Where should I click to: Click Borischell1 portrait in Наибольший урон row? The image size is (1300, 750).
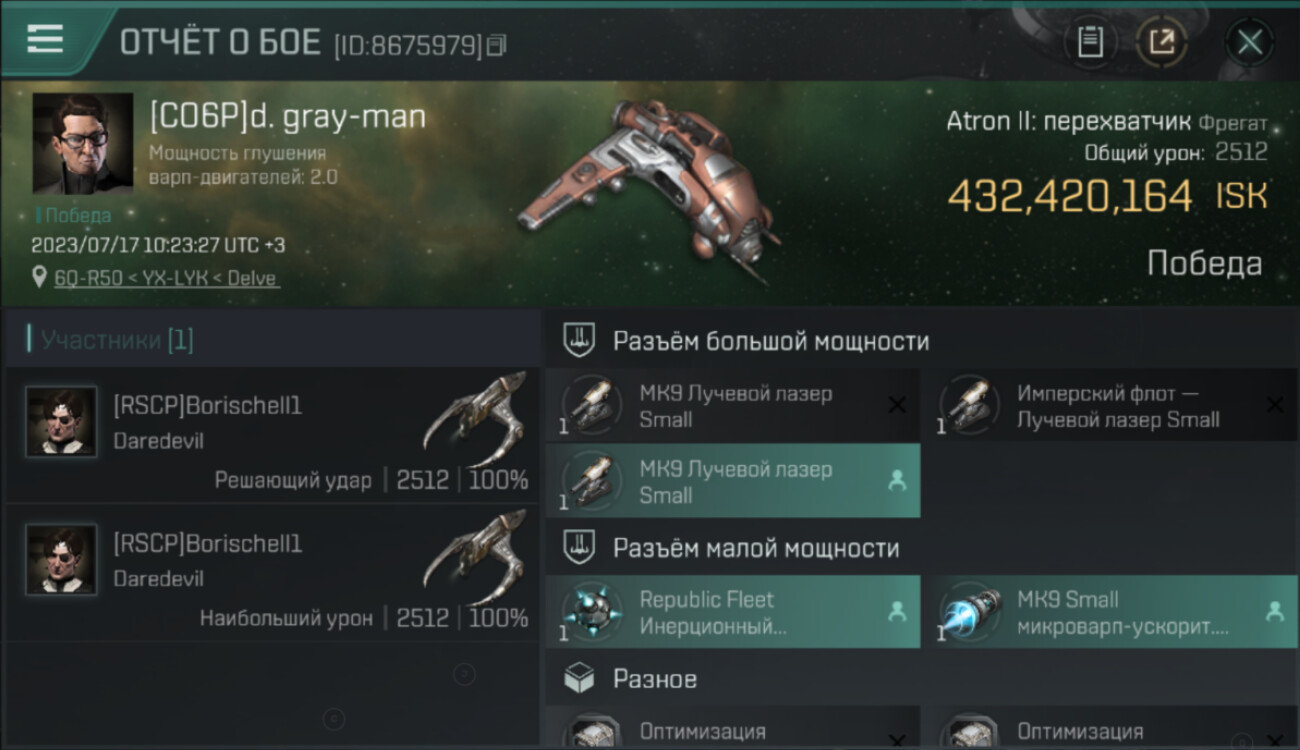pyautogui.click(x=62, y=560)
